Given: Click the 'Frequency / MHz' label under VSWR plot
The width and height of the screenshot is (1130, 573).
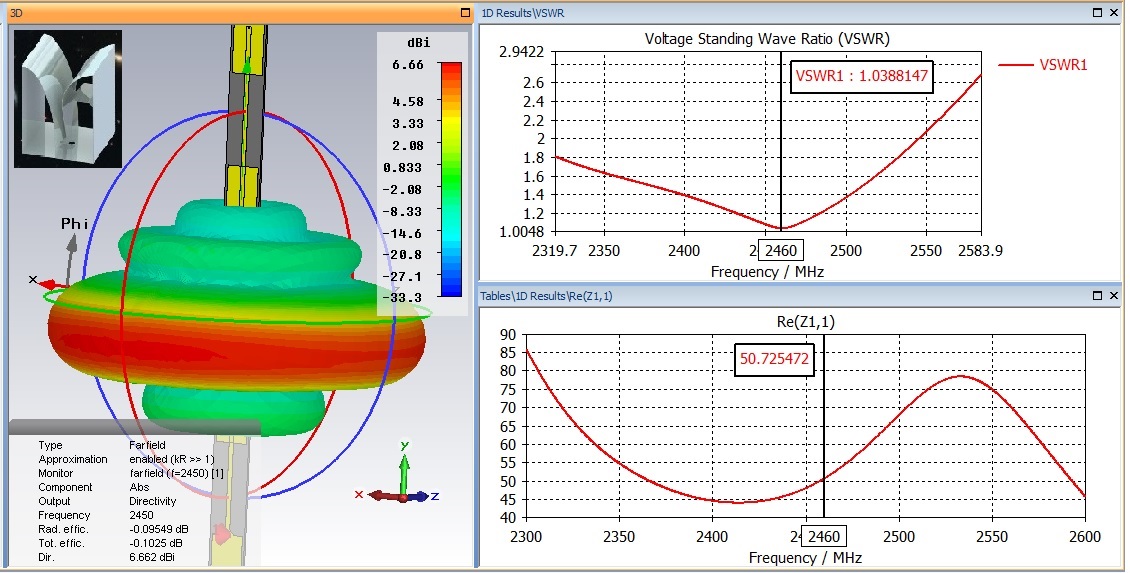Looking at the screenshot, I should coord(767,272).
